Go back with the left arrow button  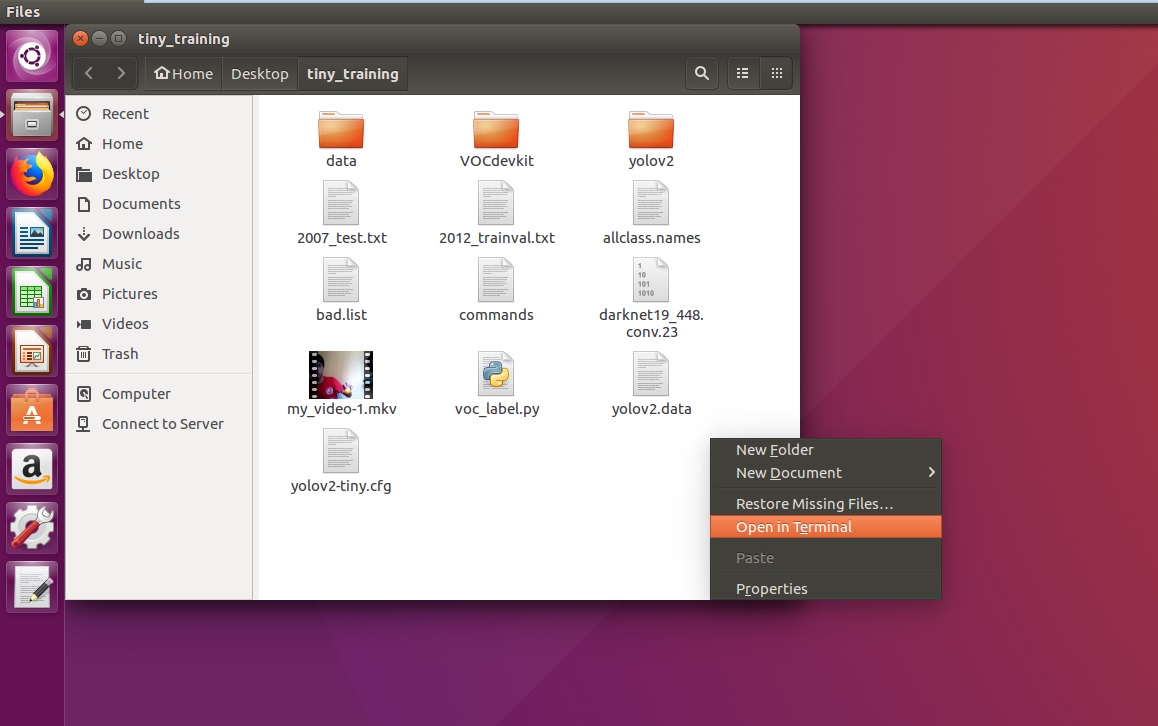click(89, 73)
